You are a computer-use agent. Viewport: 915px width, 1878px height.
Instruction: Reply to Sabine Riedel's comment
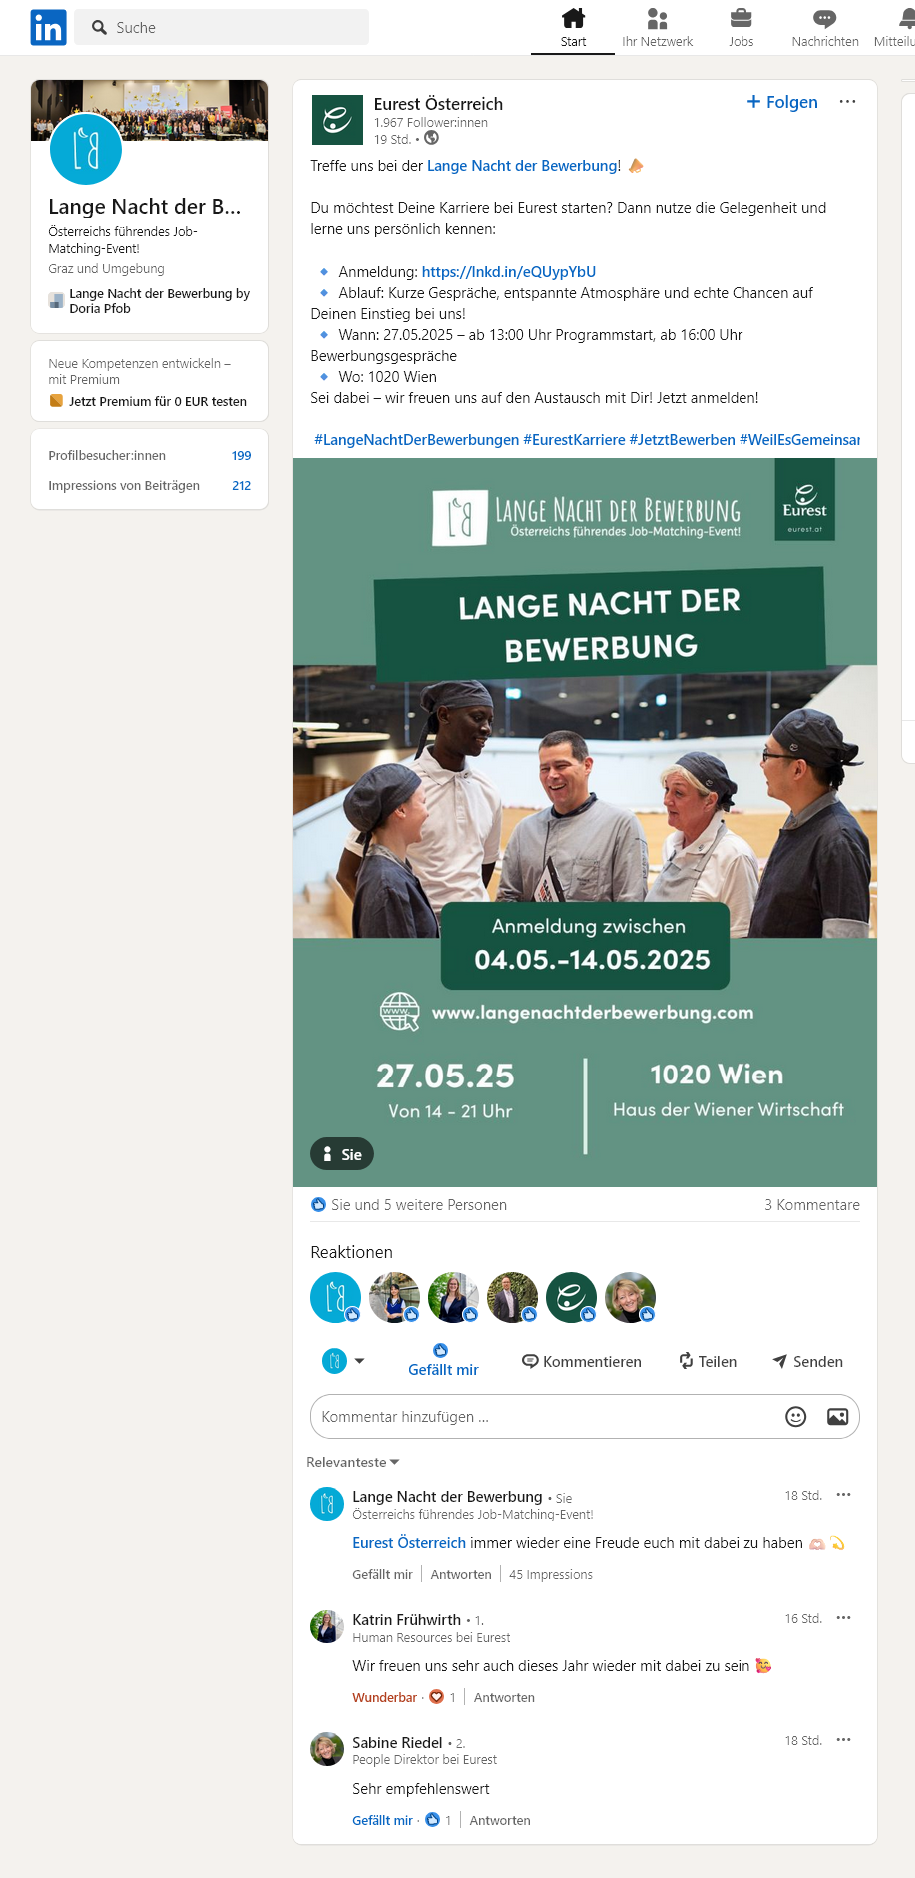(500, 1821)
